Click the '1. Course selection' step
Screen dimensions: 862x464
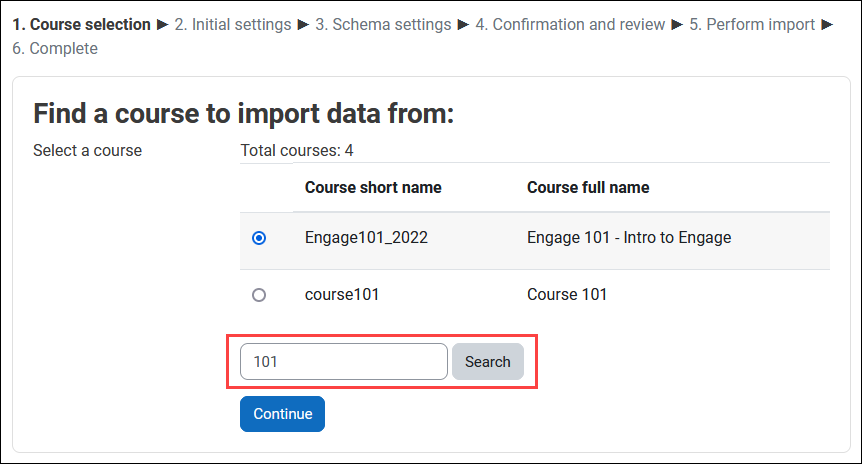point(81,25)
